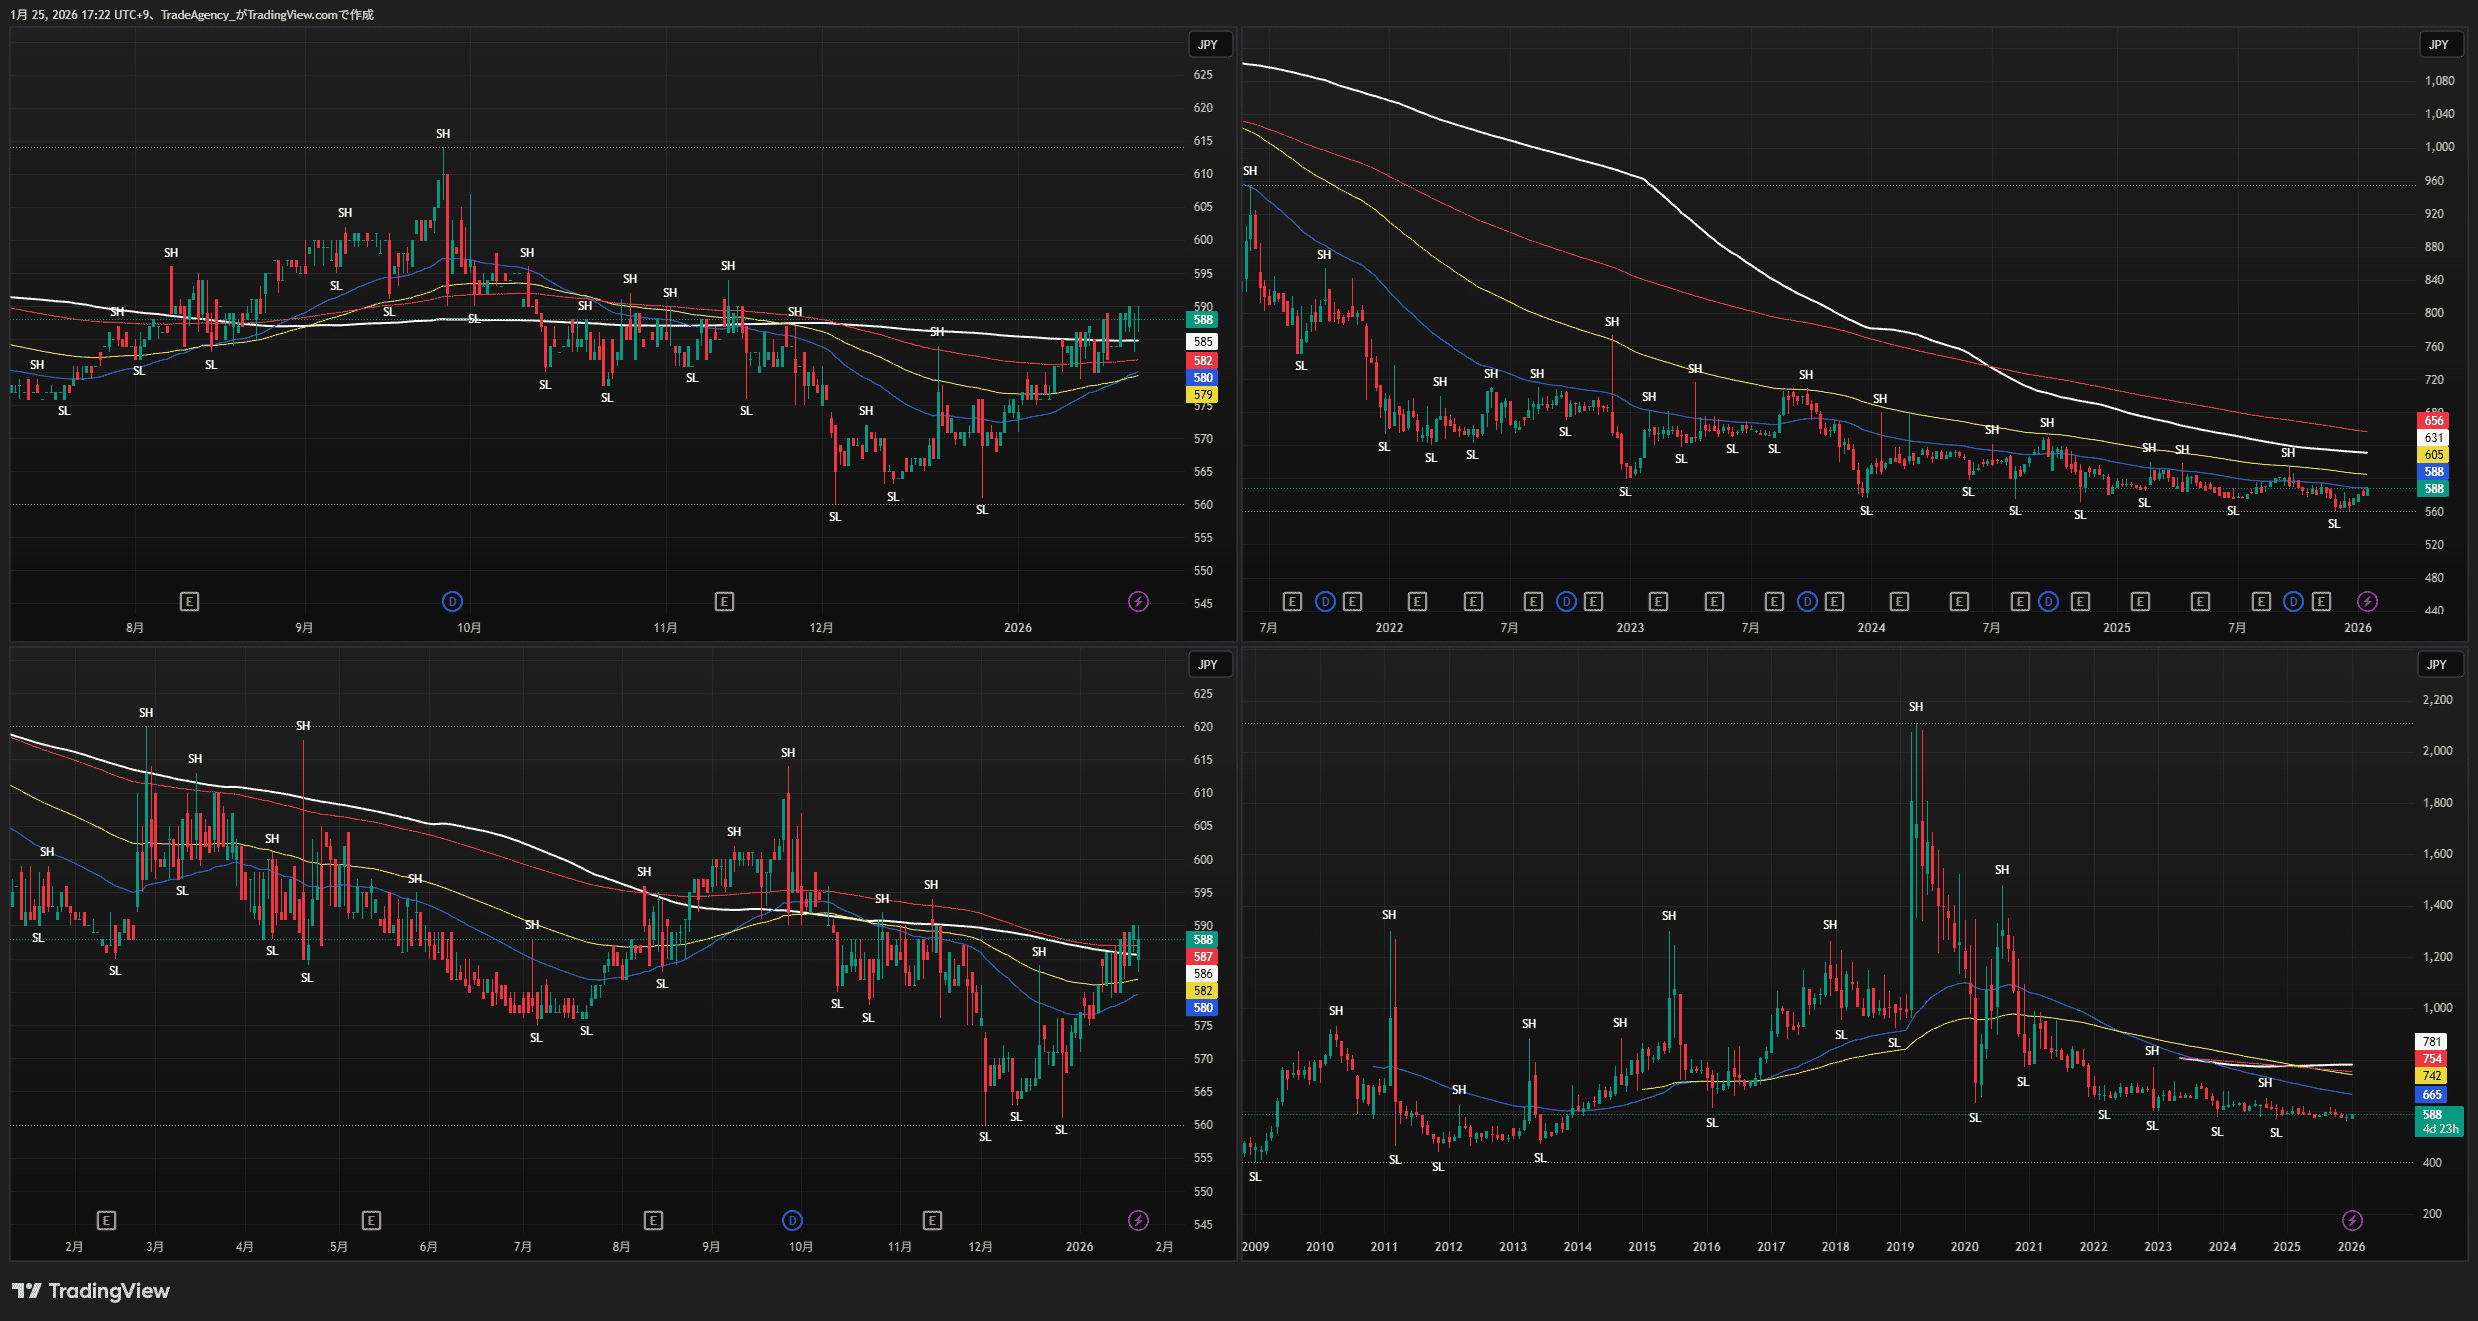This screenshot has width=2478, height=1321.
Task: Click the first earnings E marker, top-right chart
Action: click(x=1292, y=601)
